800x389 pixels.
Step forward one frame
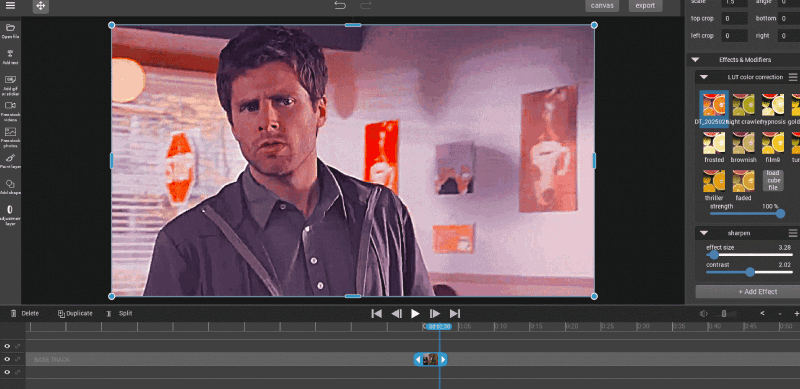(435, 313)
